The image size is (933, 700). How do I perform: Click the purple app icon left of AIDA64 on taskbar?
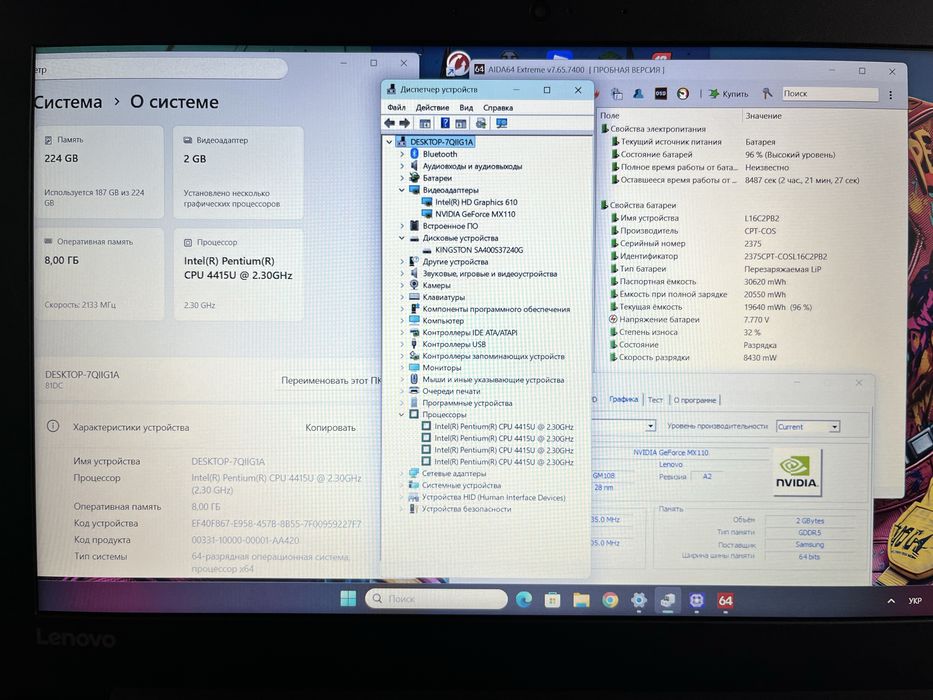pos(696,601)
